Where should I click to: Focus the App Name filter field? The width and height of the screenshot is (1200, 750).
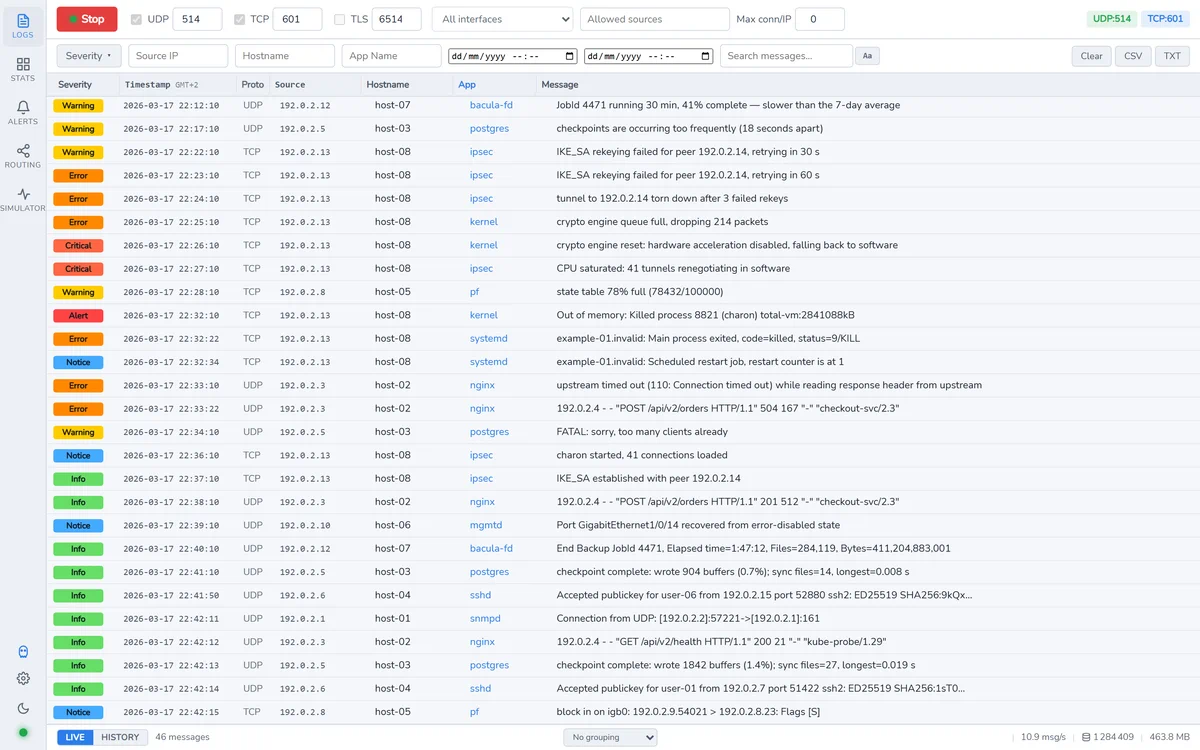(x=391, y=56)
